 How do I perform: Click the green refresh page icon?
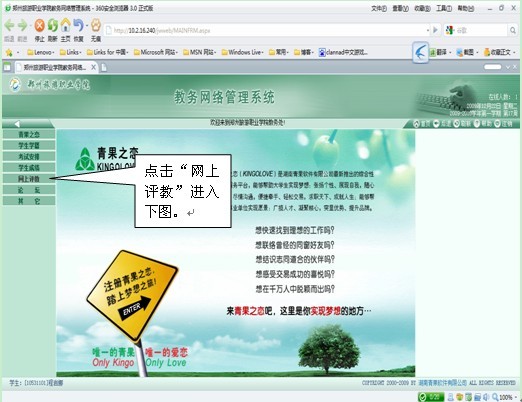tap(53, 25)
